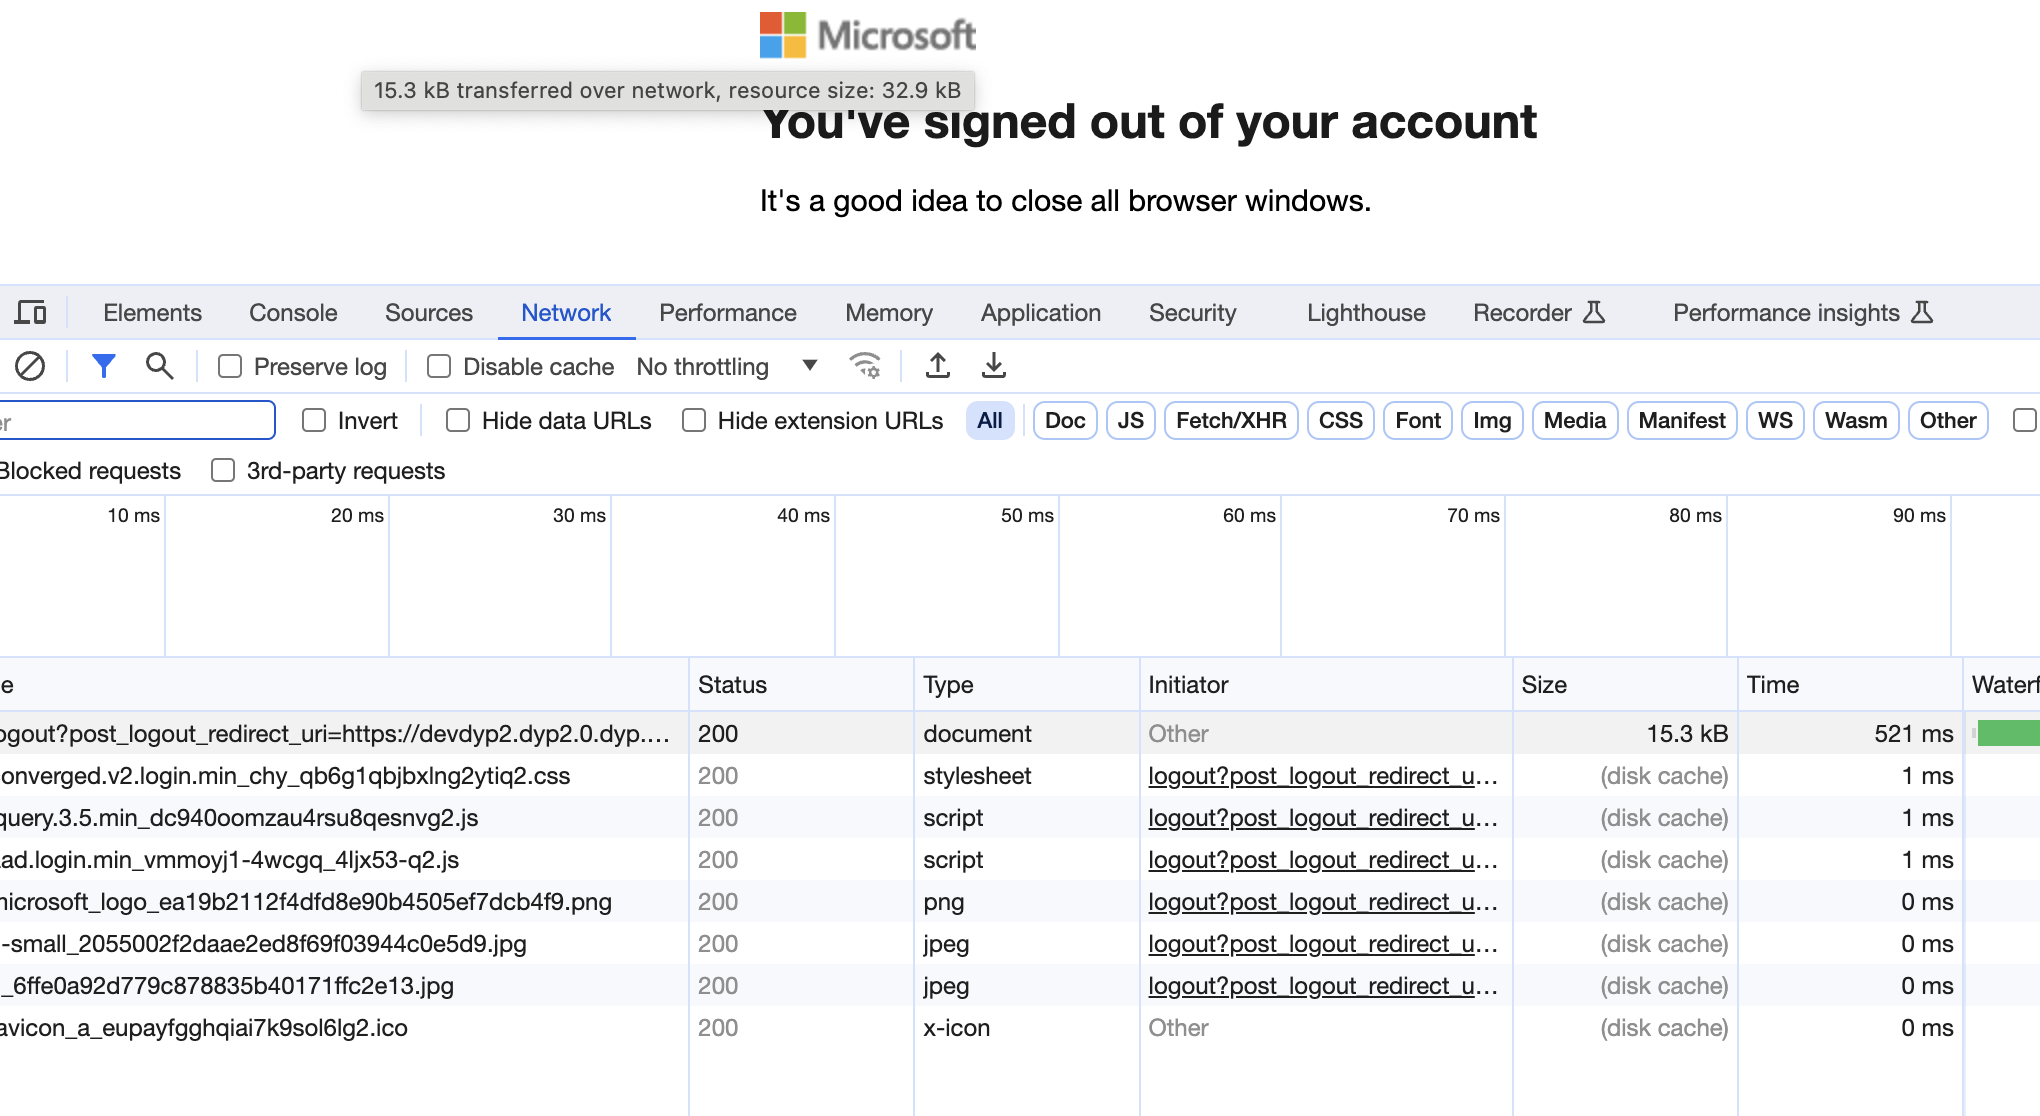Click the green waterfall bar

(2008, 734)
